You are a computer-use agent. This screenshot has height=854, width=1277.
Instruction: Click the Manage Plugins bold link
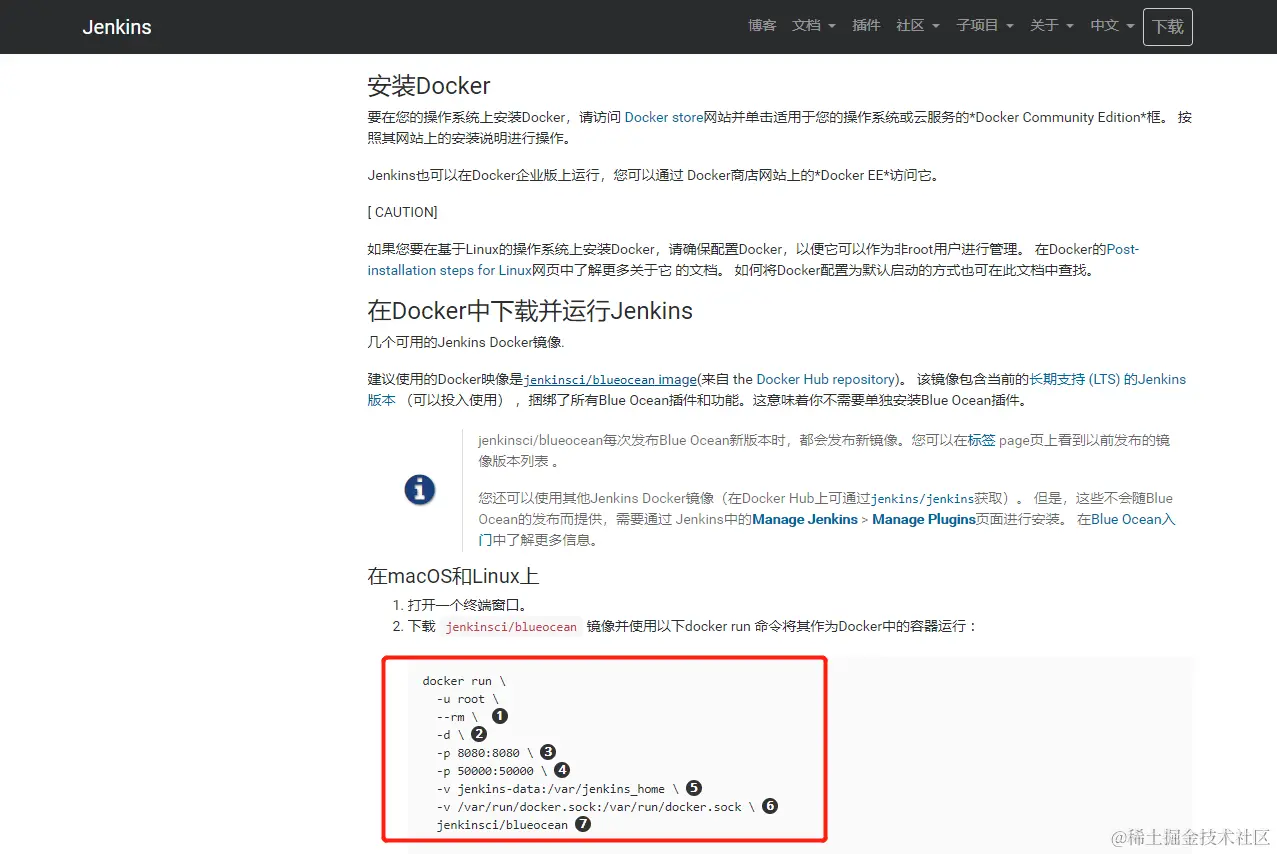[x=924, y=519]
